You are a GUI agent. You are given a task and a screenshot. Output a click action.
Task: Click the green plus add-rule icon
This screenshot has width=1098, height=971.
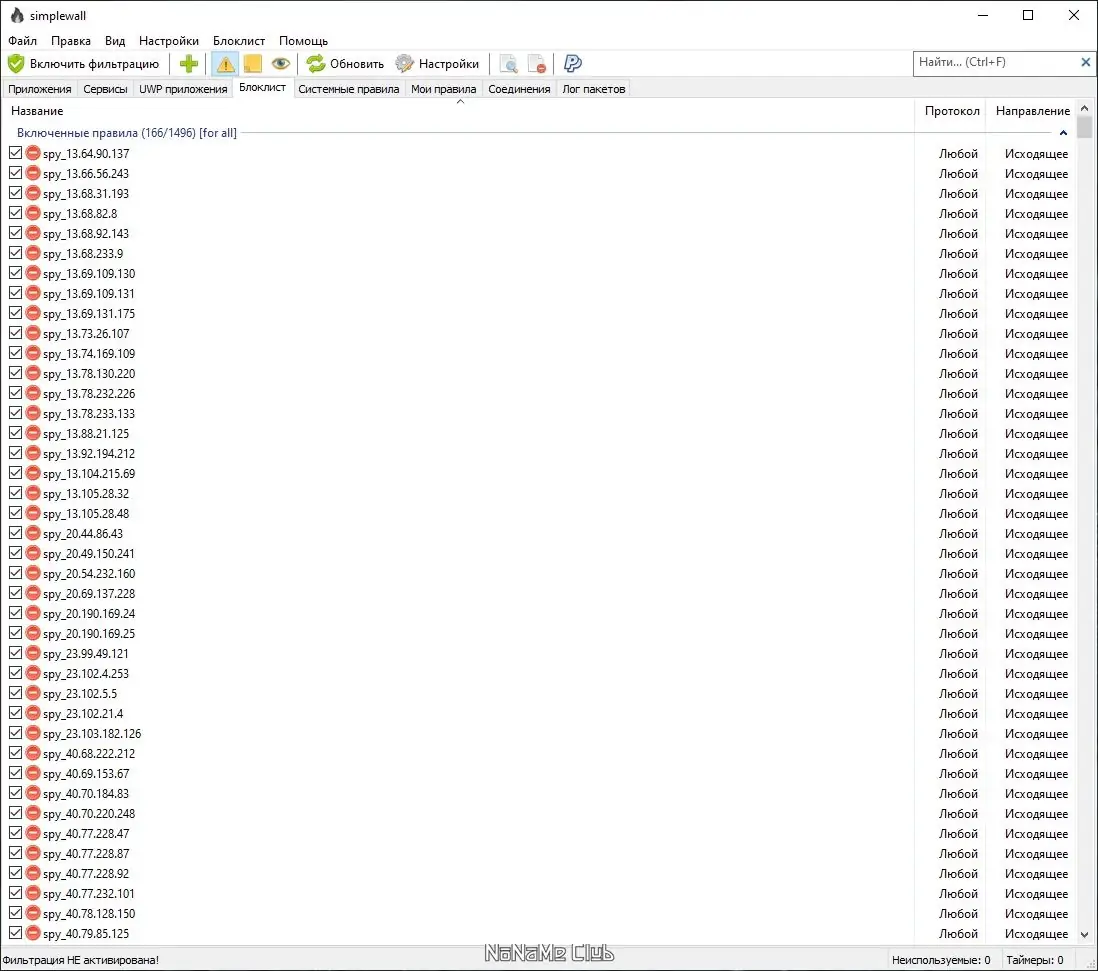tap(188, 64)
